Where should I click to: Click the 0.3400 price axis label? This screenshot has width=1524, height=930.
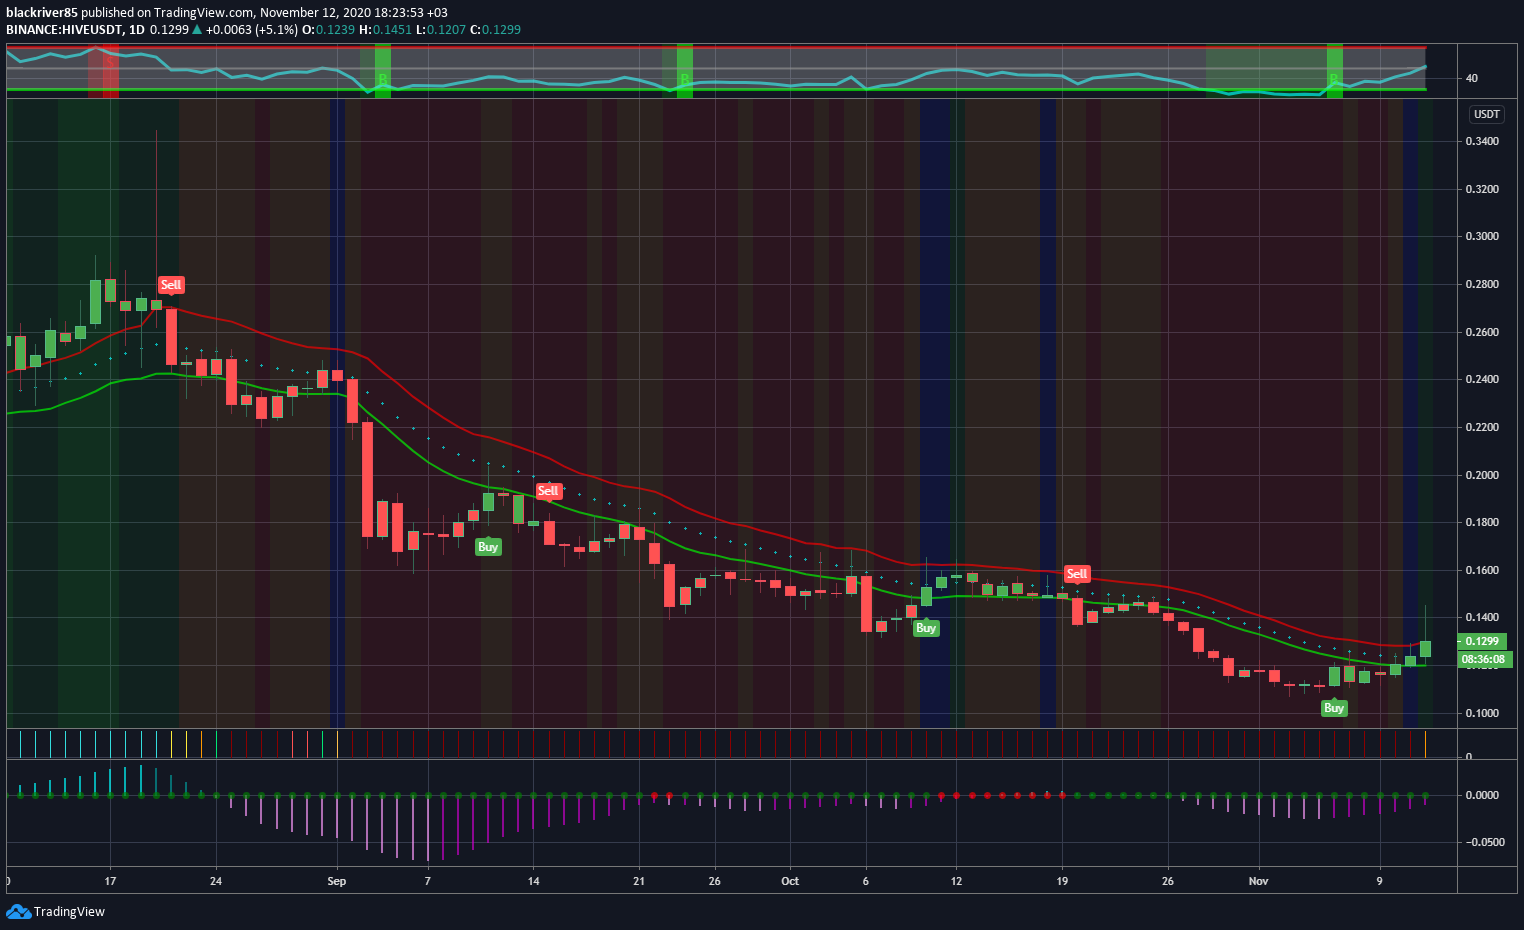tap(1482, 141)
